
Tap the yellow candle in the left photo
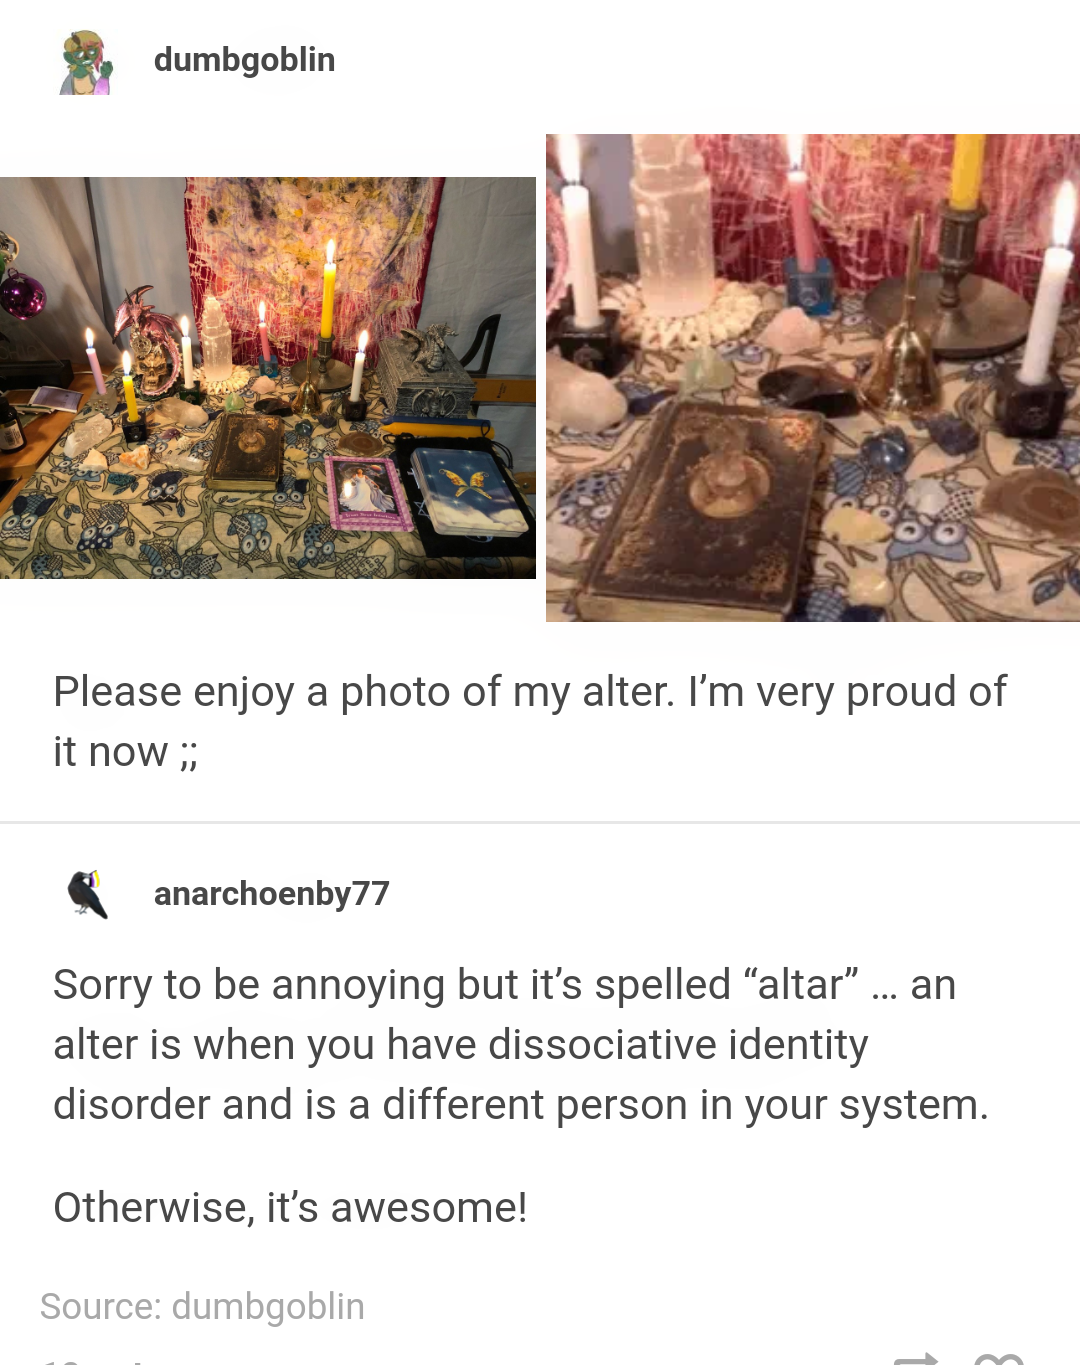[x=328, y=293]
